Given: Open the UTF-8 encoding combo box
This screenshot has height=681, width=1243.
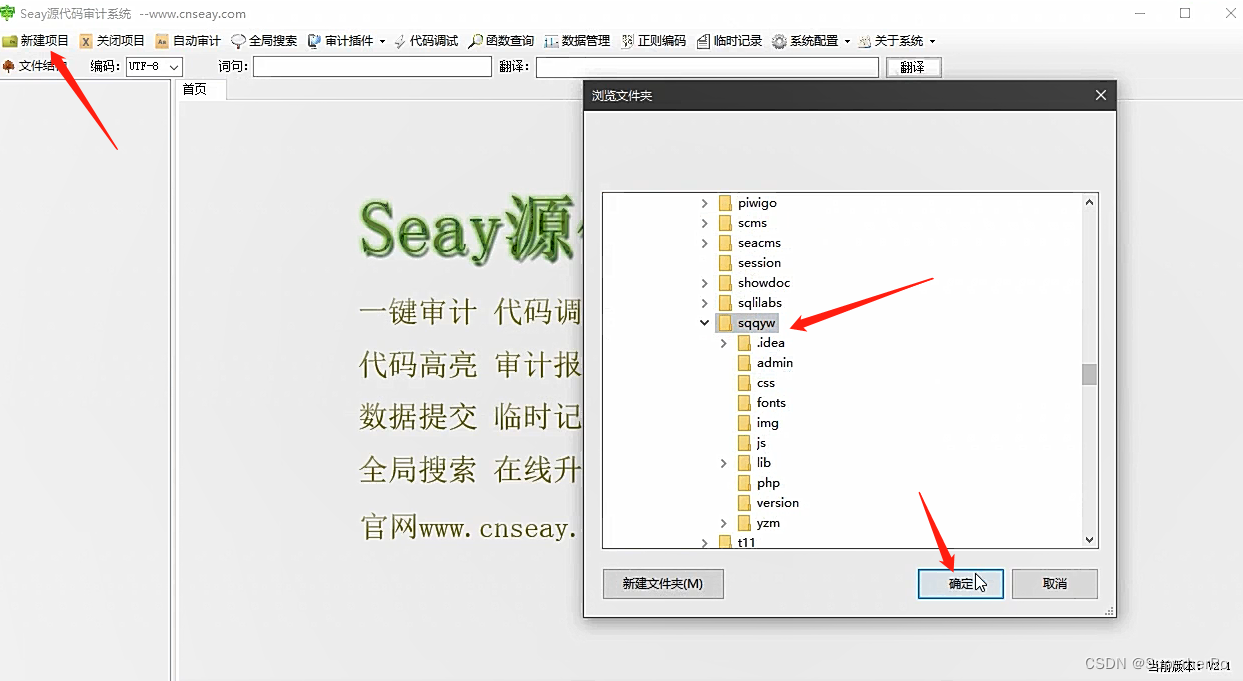Looking at the screenshot, I should (x=154, y=67).
